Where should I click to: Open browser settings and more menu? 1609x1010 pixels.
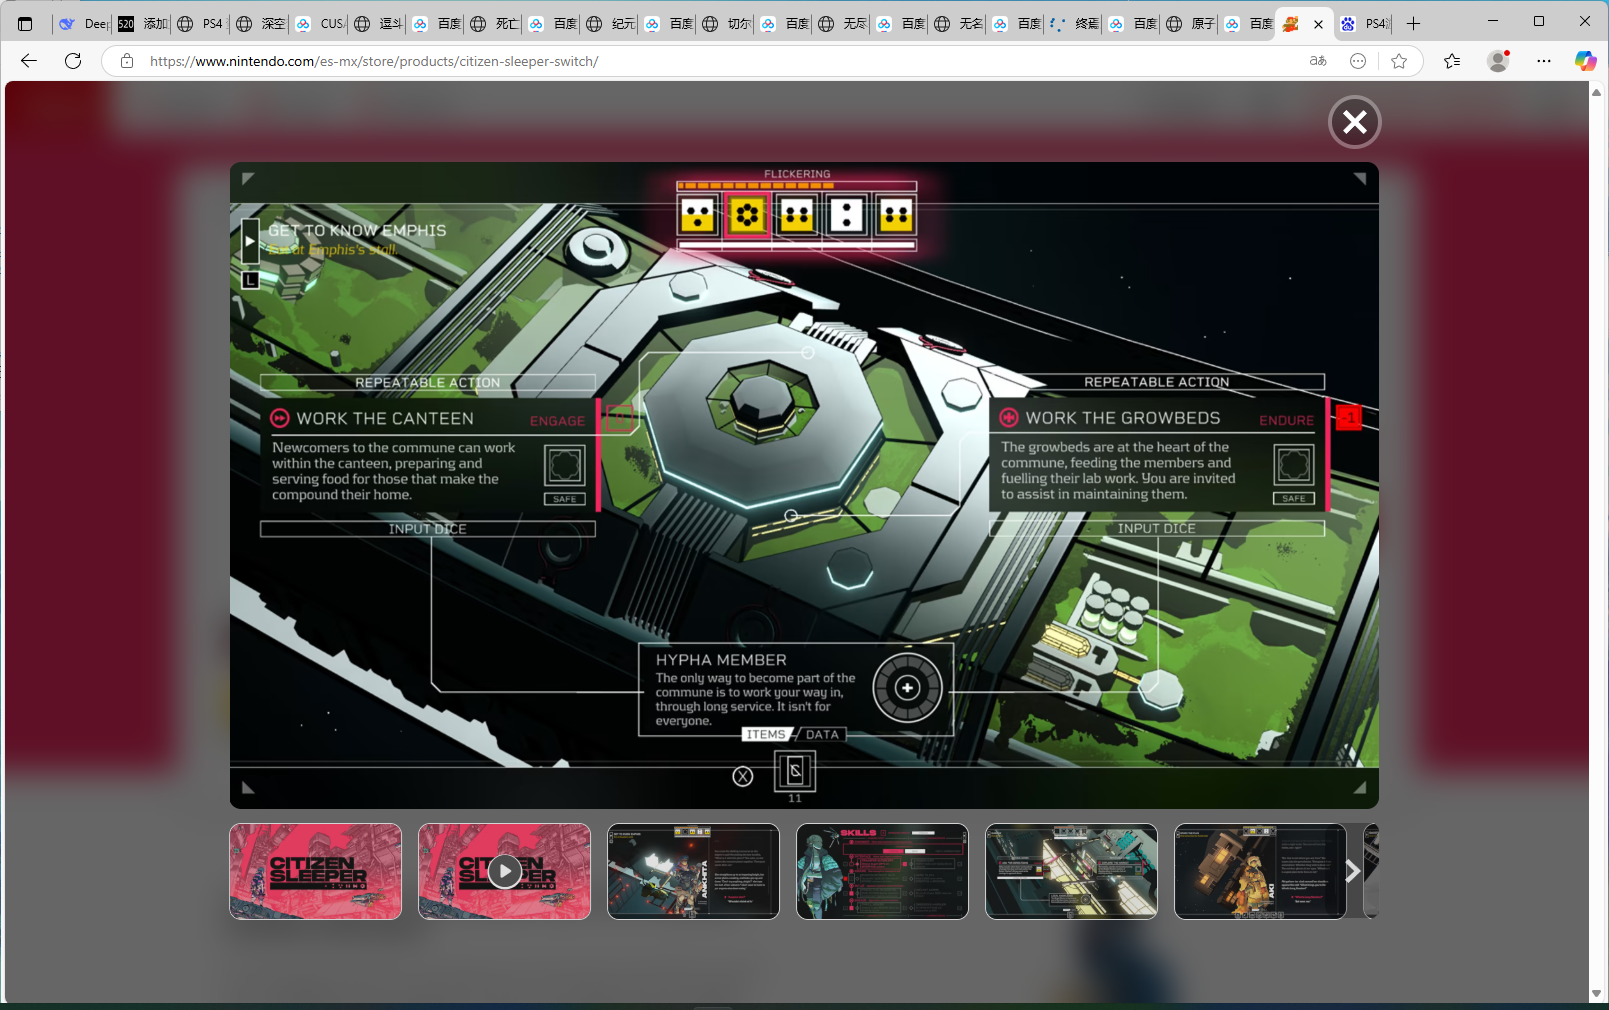tap(1544, 61)
